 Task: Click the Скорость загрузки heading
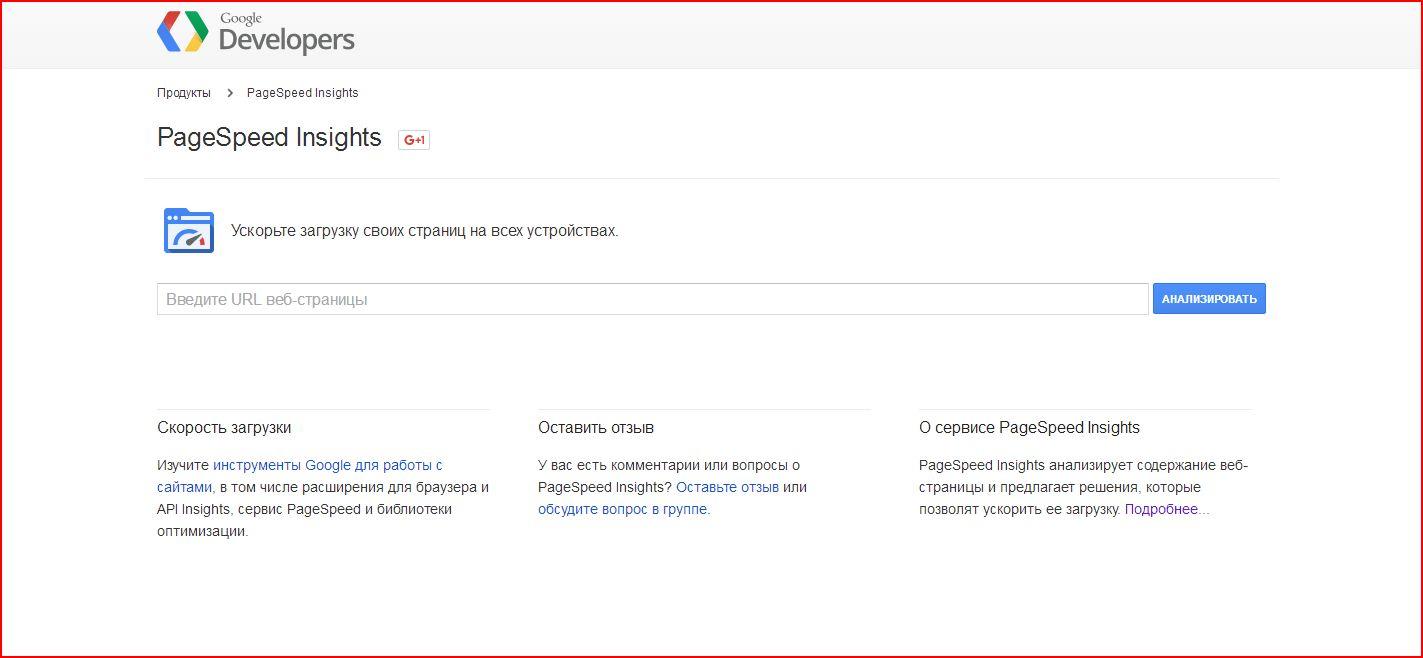tap(224, 427)
